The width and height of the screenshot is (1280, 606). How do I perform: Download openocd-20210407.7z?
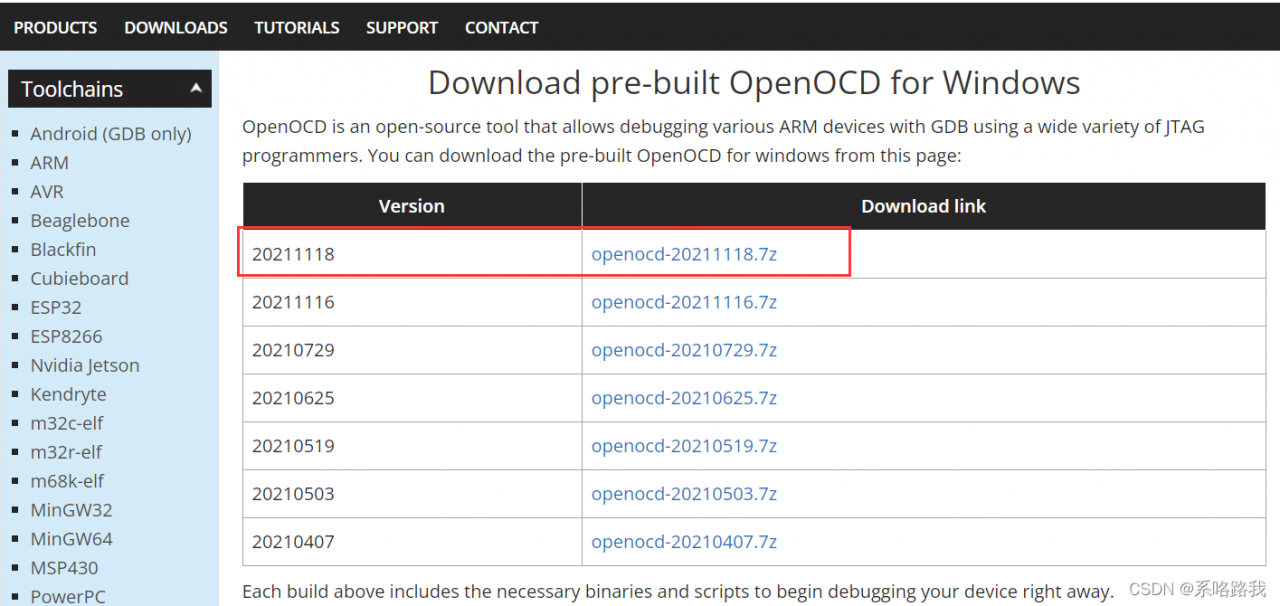coord(684,542)
